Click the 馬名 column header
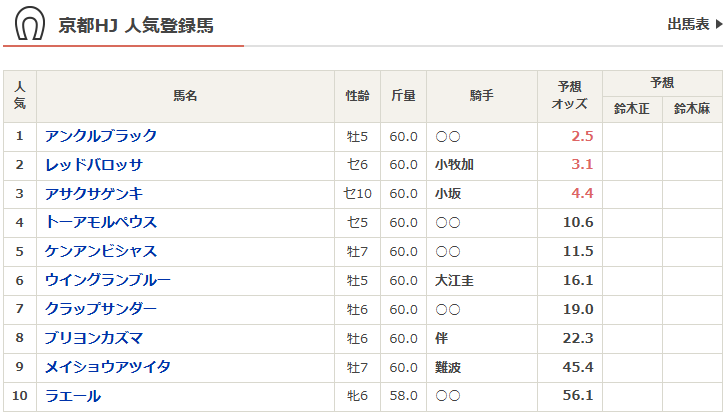This screenshot has height=414, width=728. point(185,96)
